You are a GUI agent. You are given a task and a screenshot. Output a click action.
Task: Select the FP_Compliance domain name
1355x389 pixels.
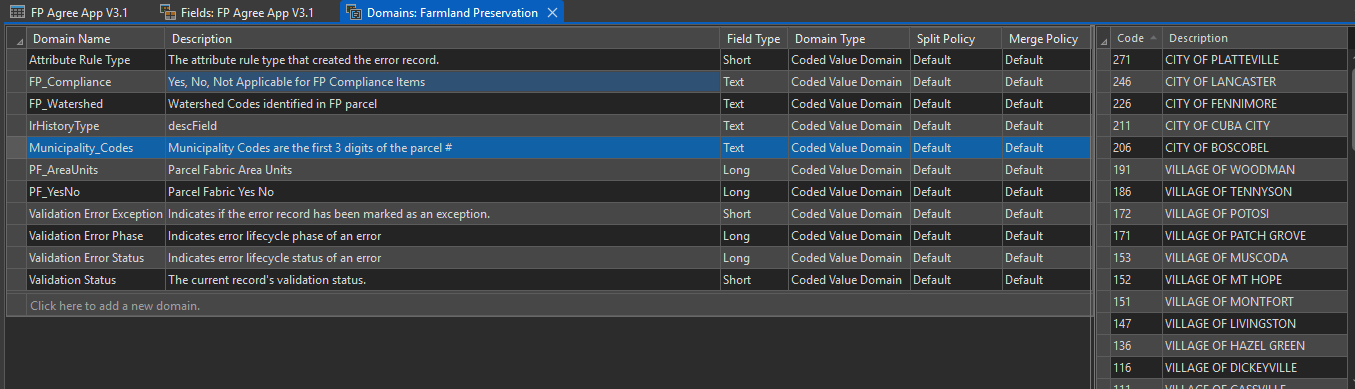pos(95,82)
